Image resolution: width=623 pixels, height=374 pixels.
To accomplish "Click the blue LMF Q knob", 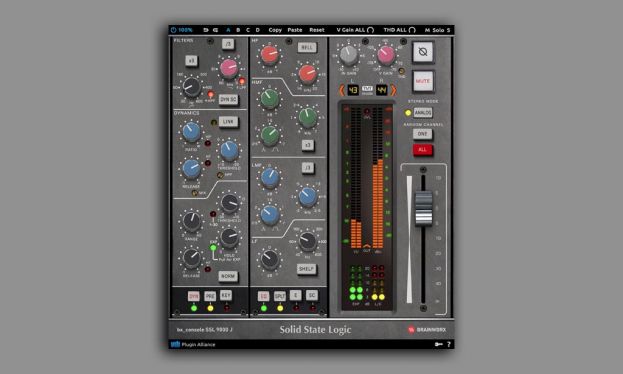I will pyautogui.click(x=270, y=215).
